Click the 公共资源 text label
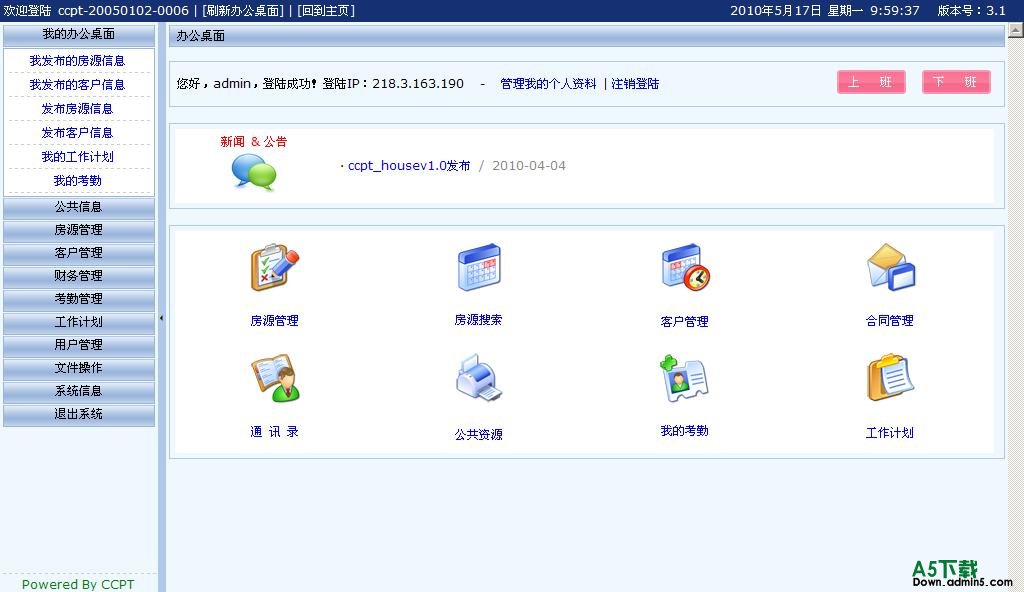The image size is (1024, 592). pos(479,435)
